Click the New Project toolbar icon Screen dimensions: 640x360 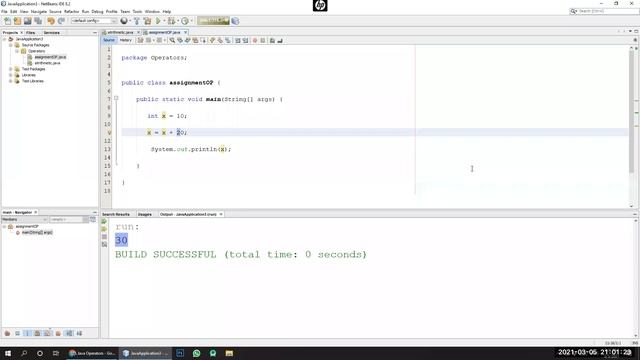click(17, 21)
